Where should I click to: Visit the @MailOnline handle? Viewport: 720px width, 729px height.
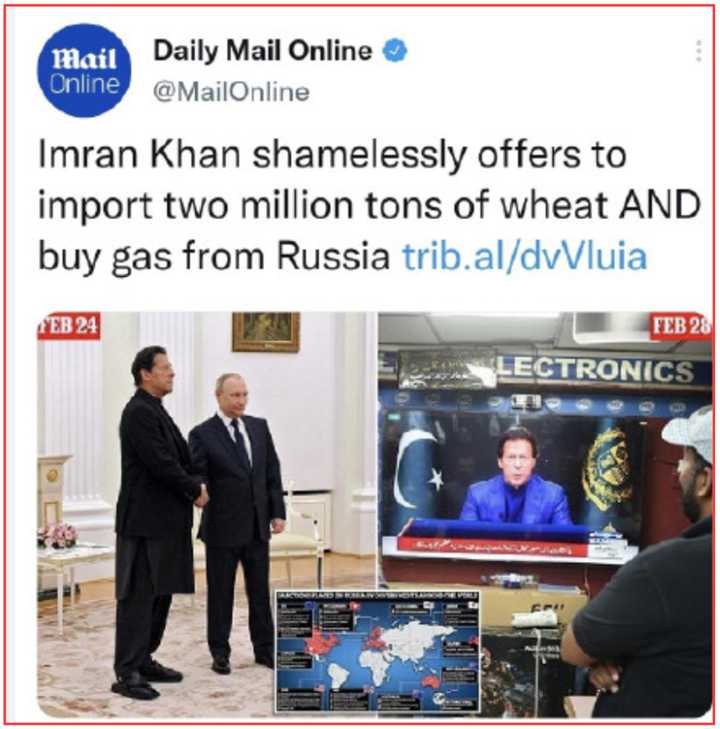click(231, 92)
